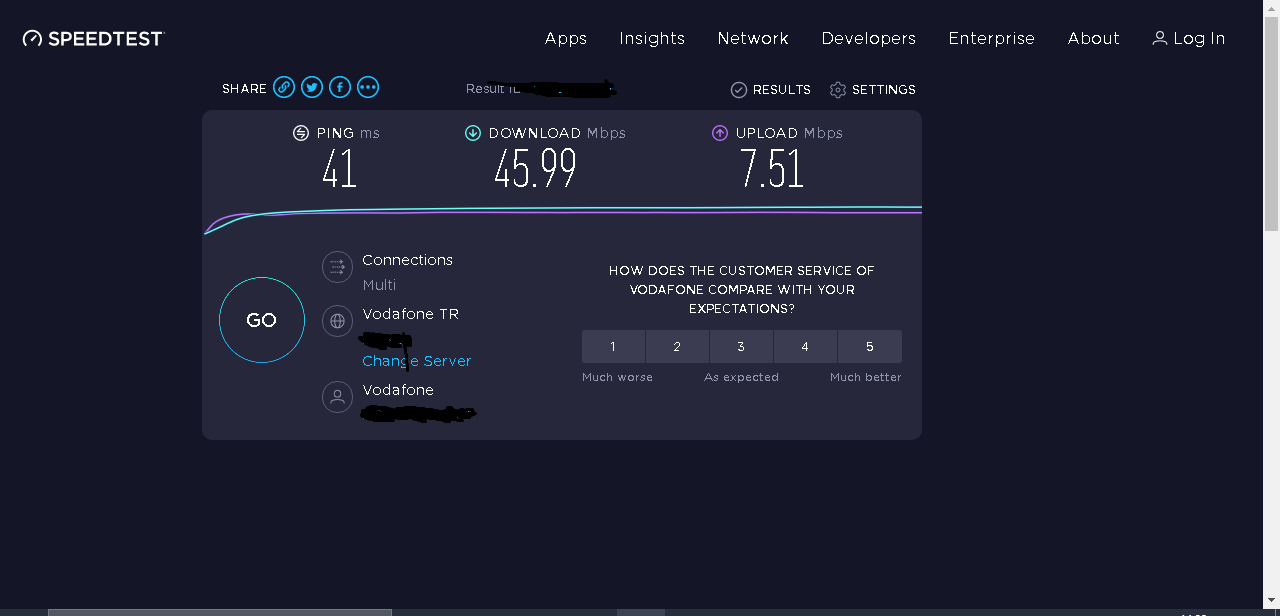Click the Settings gear icon
Image resolution: width=1280 pixels, height=616 pixels.
838,90
